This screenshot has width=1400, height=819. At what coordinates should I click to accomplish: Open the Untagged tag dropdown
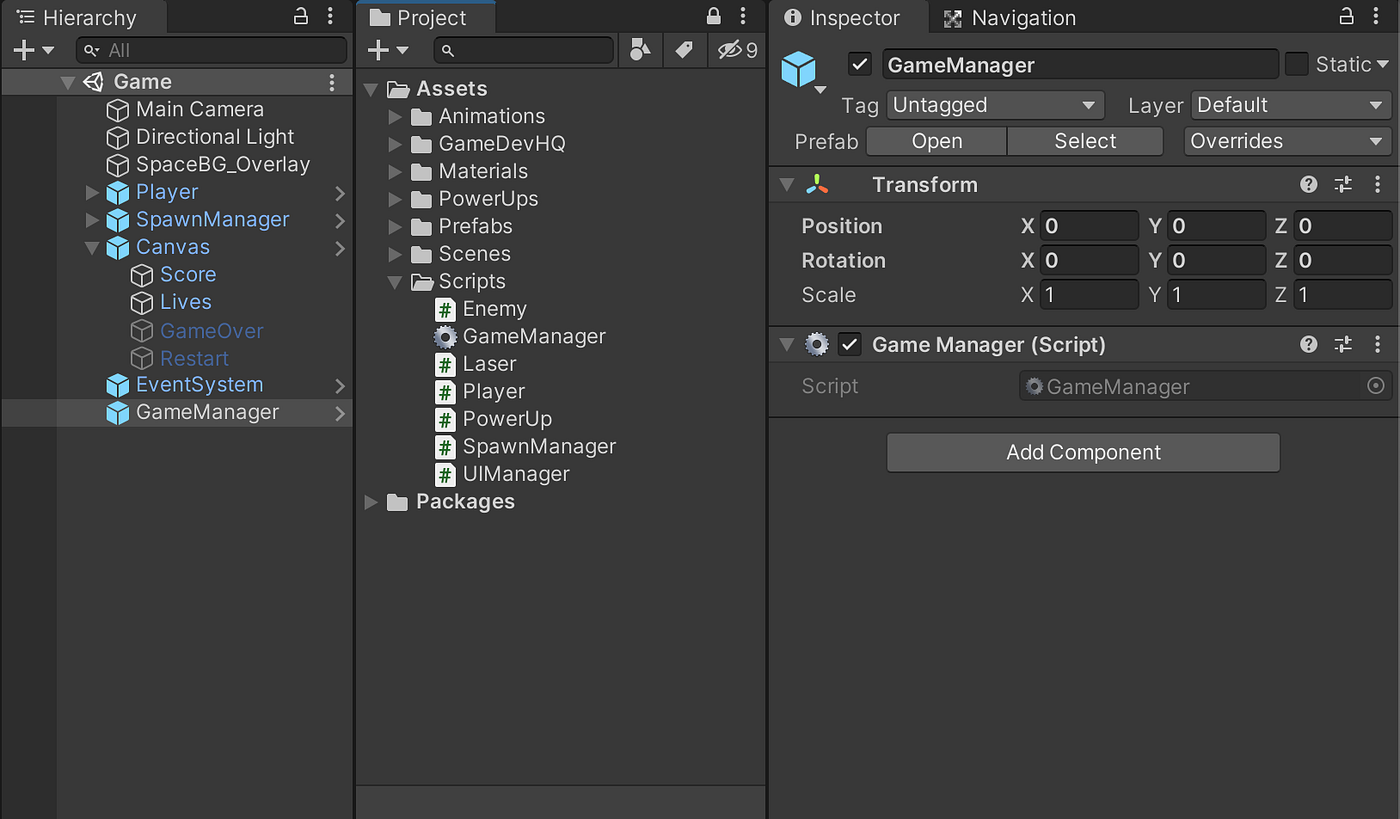tap(994, 105)
